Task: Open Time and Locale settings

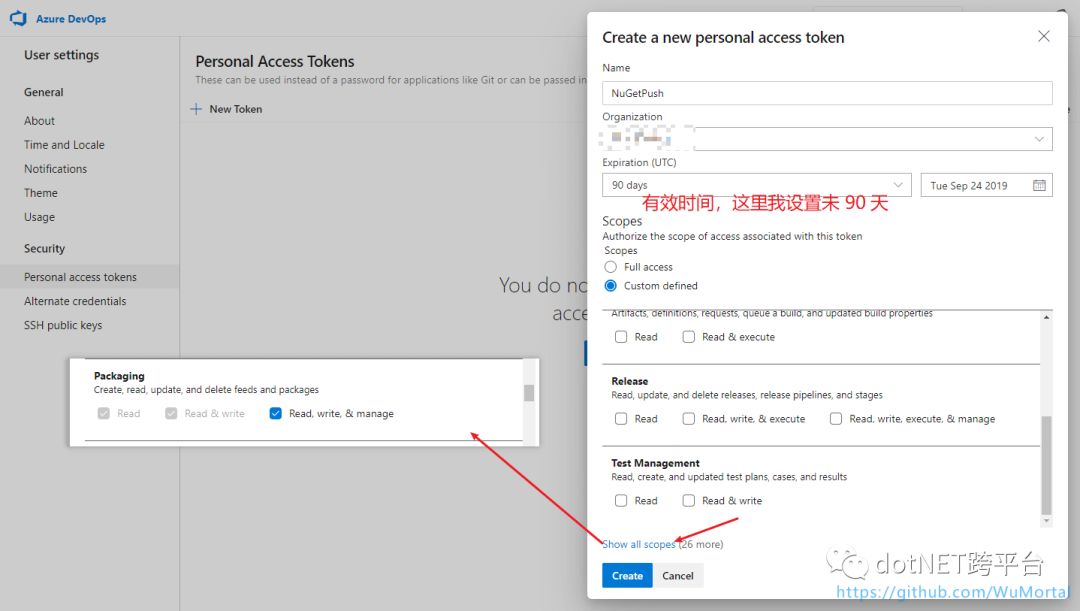Action: click(64, 145)
